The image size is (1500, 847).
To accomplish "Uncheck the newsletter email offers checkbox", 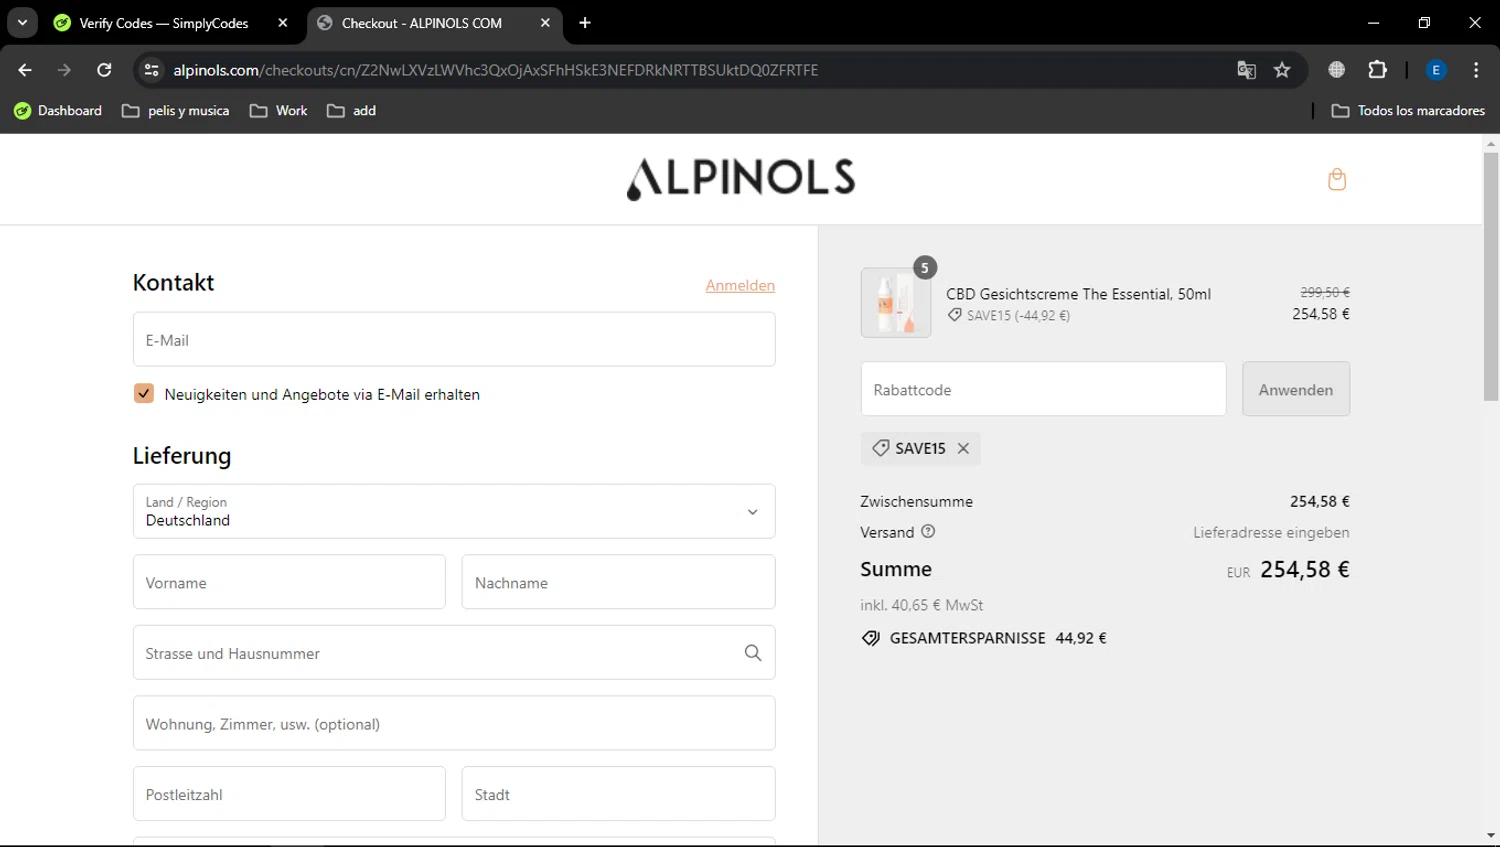I will click(144, 394).
